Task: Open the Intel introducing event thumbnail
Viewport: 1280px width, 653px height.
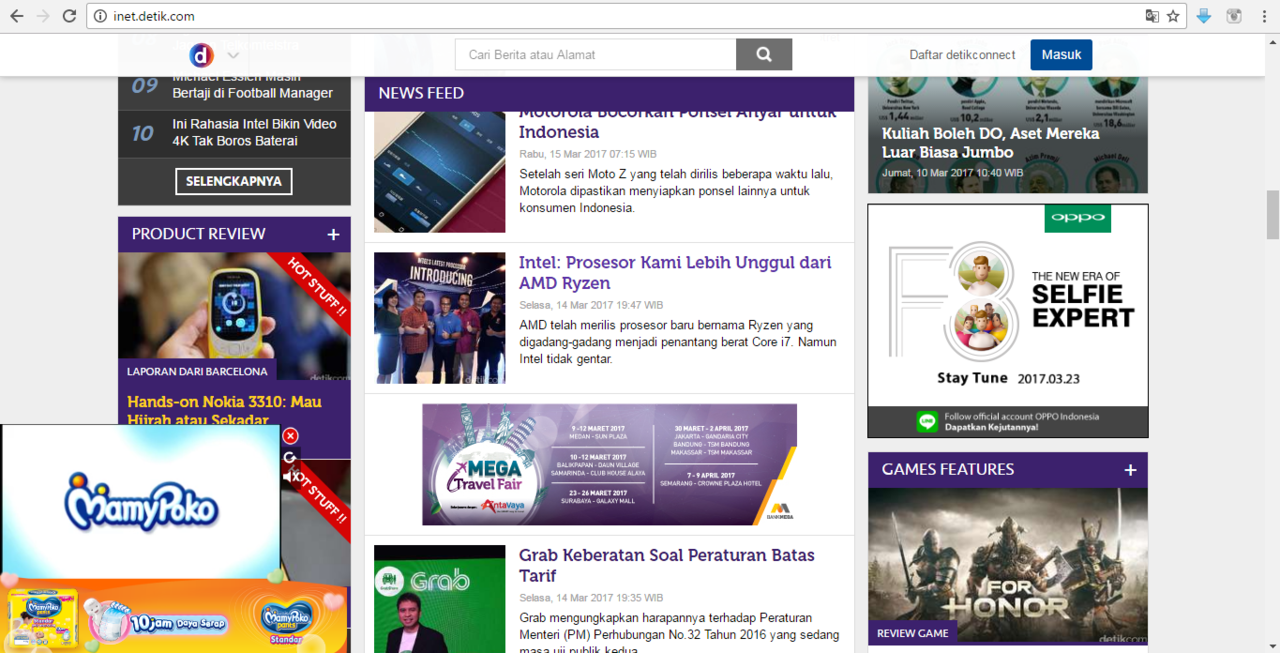Action: tap(440, 318)
